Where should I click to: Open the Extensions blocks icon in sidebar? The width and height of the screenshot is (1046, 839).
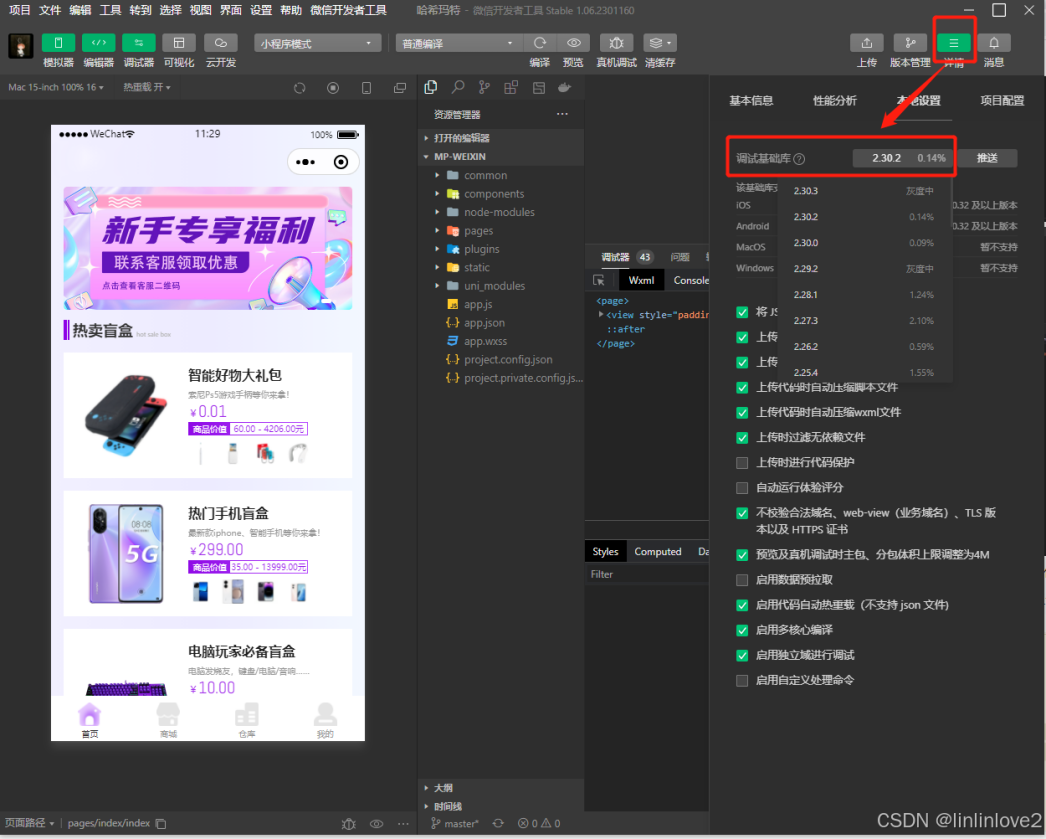click(511, 87)
